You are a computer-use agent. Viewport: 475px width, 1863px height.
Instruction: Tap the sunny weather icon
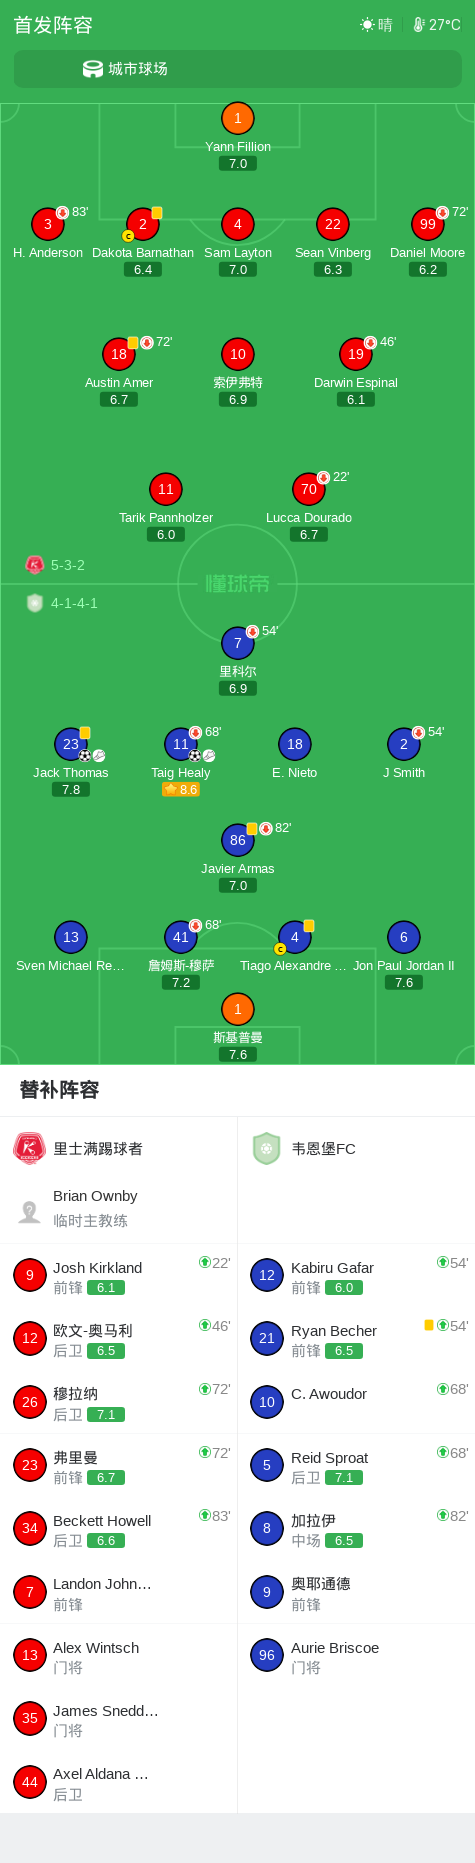tap(367, 24)
